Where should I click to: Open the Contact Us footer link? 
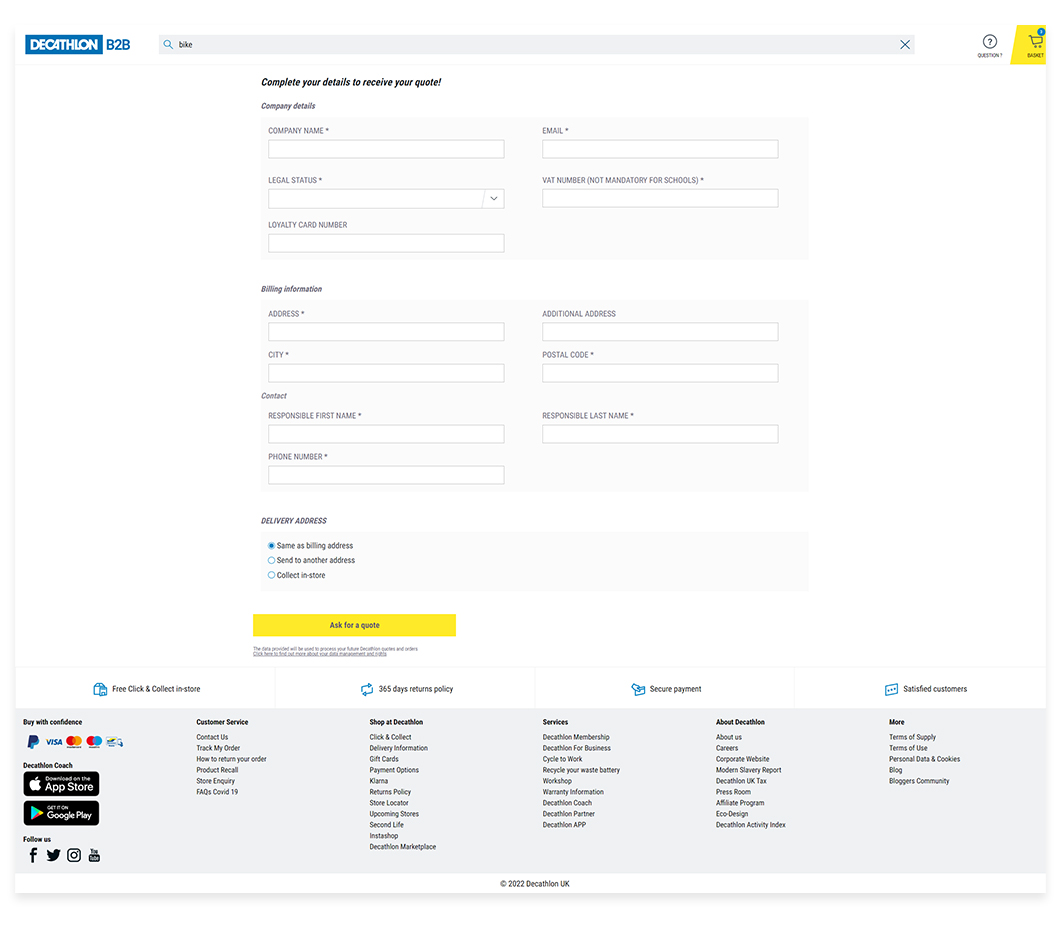pyautogui.click(x=212, y=737)
